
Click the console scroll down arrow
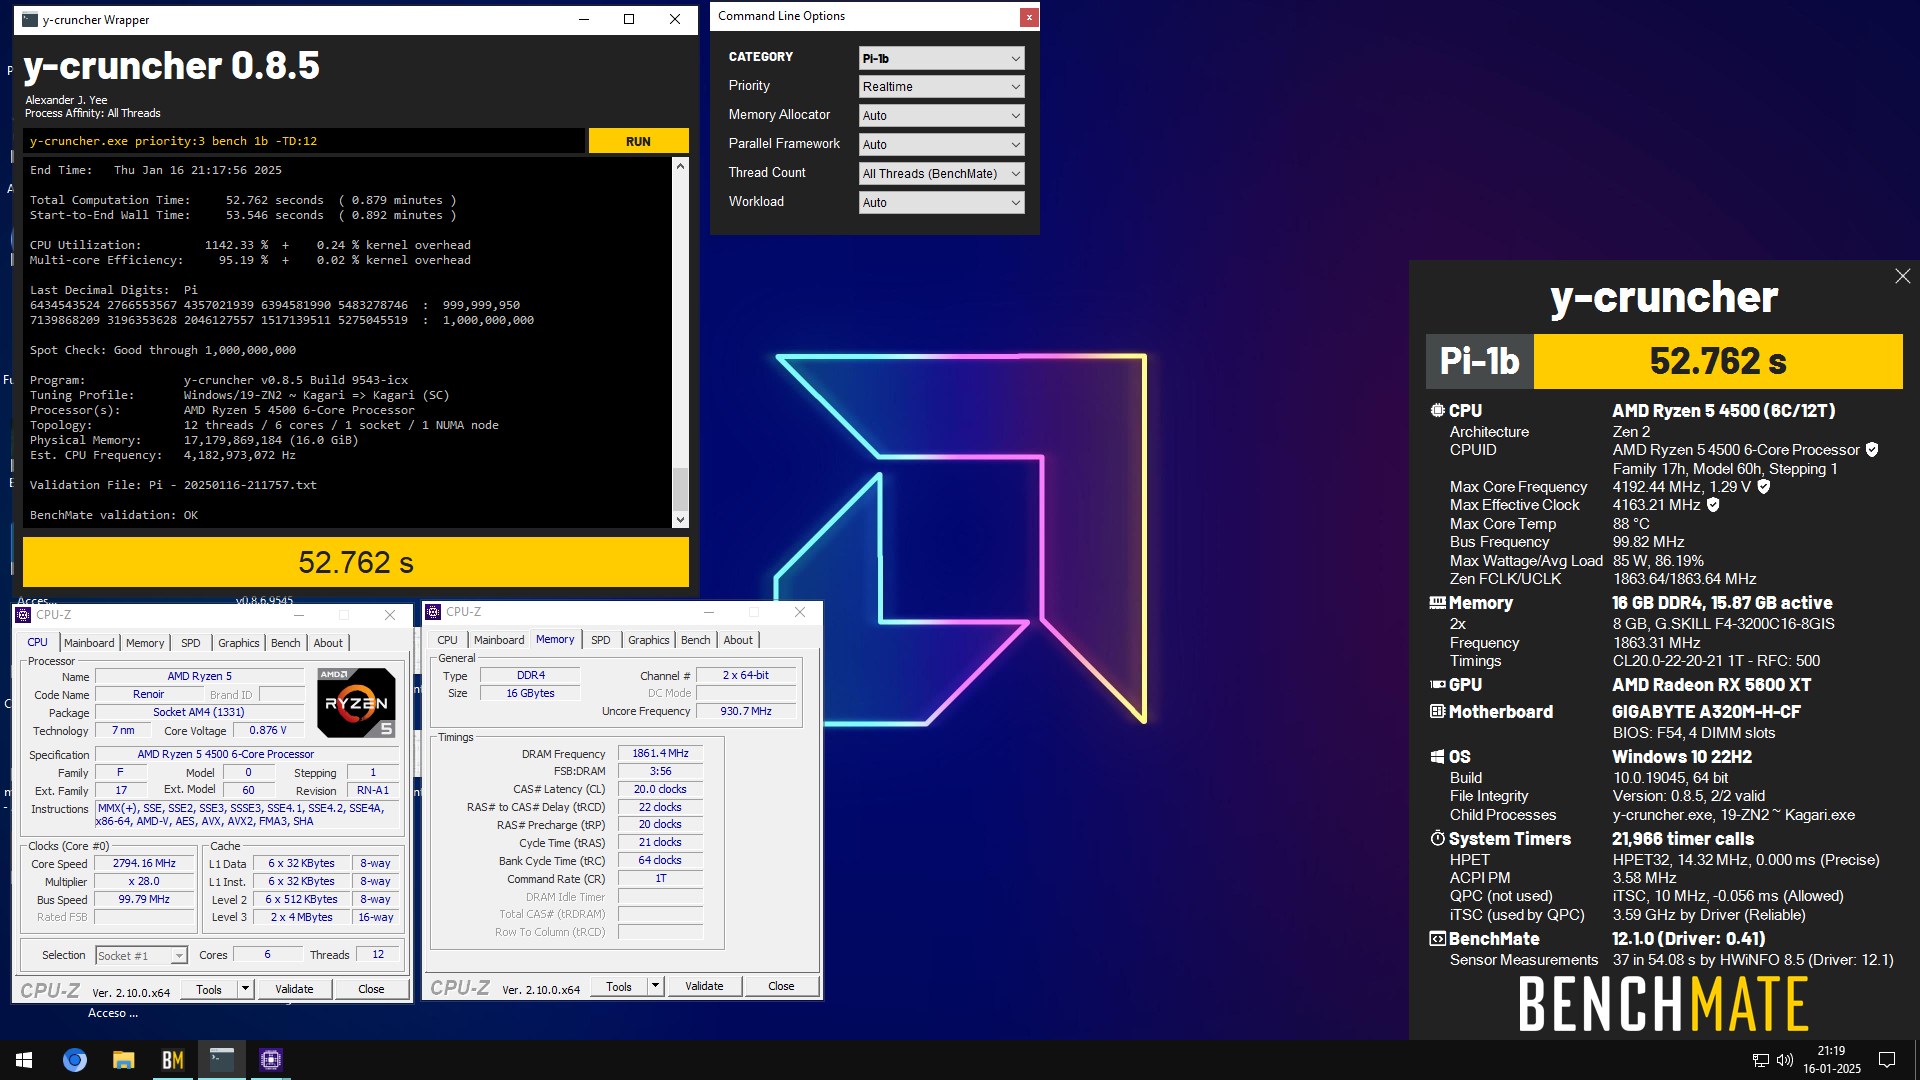[680, 520]
